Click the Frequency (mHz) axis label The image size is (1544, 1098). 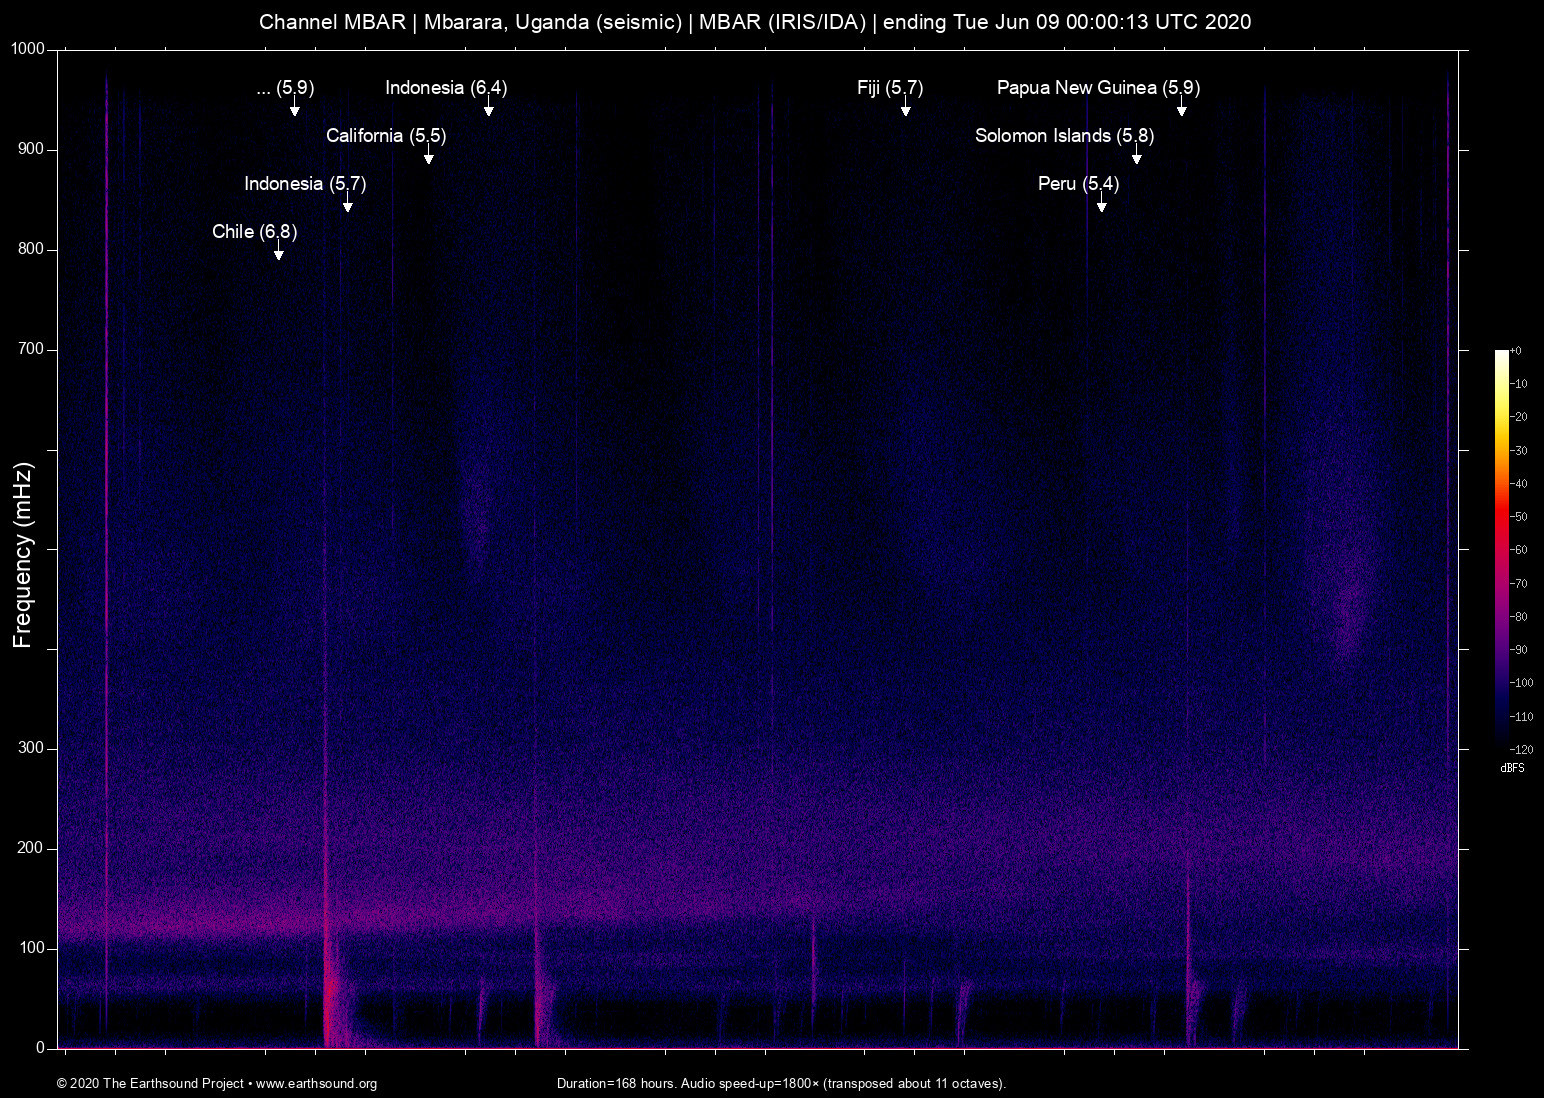click(21, 550)
